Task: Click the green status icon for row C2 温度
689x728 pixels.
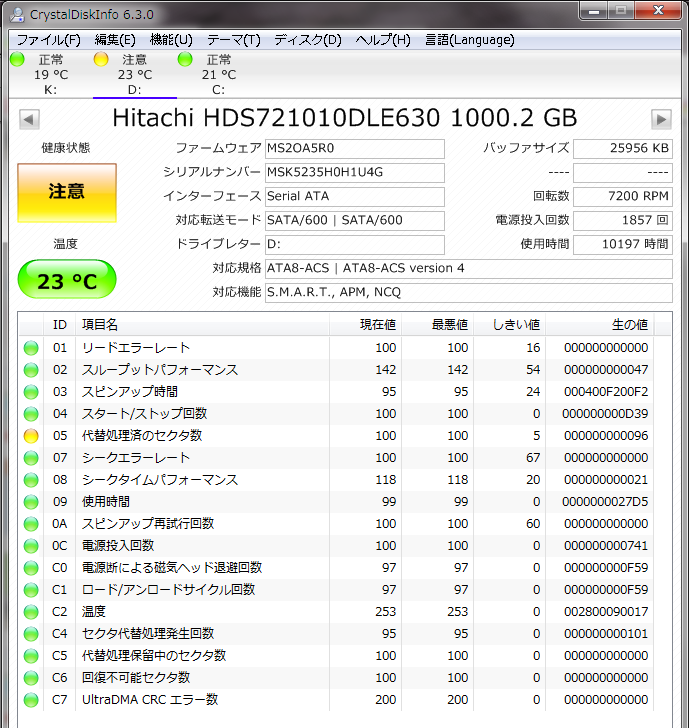Action: (x=31, y=612)
